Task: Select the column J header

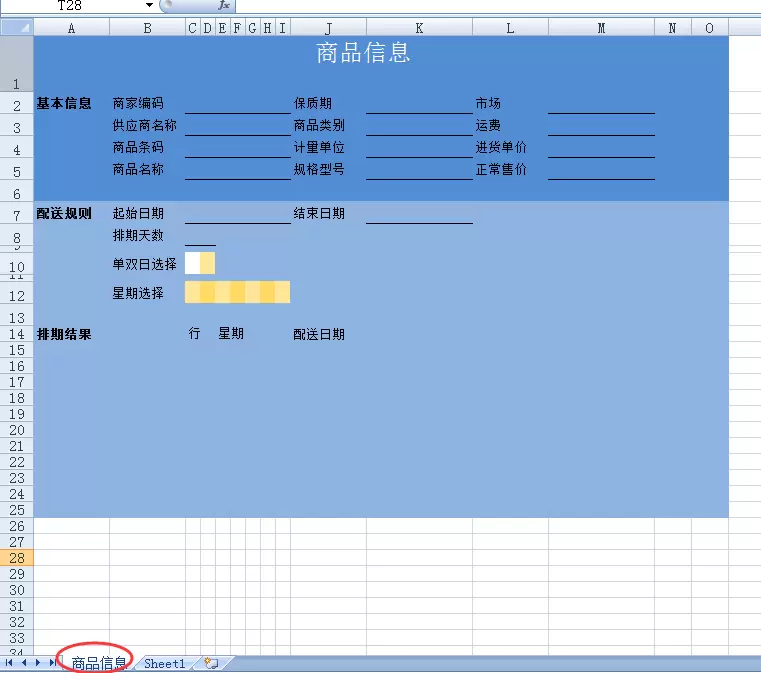Action: pyautogui.click(x=329, y=28)
